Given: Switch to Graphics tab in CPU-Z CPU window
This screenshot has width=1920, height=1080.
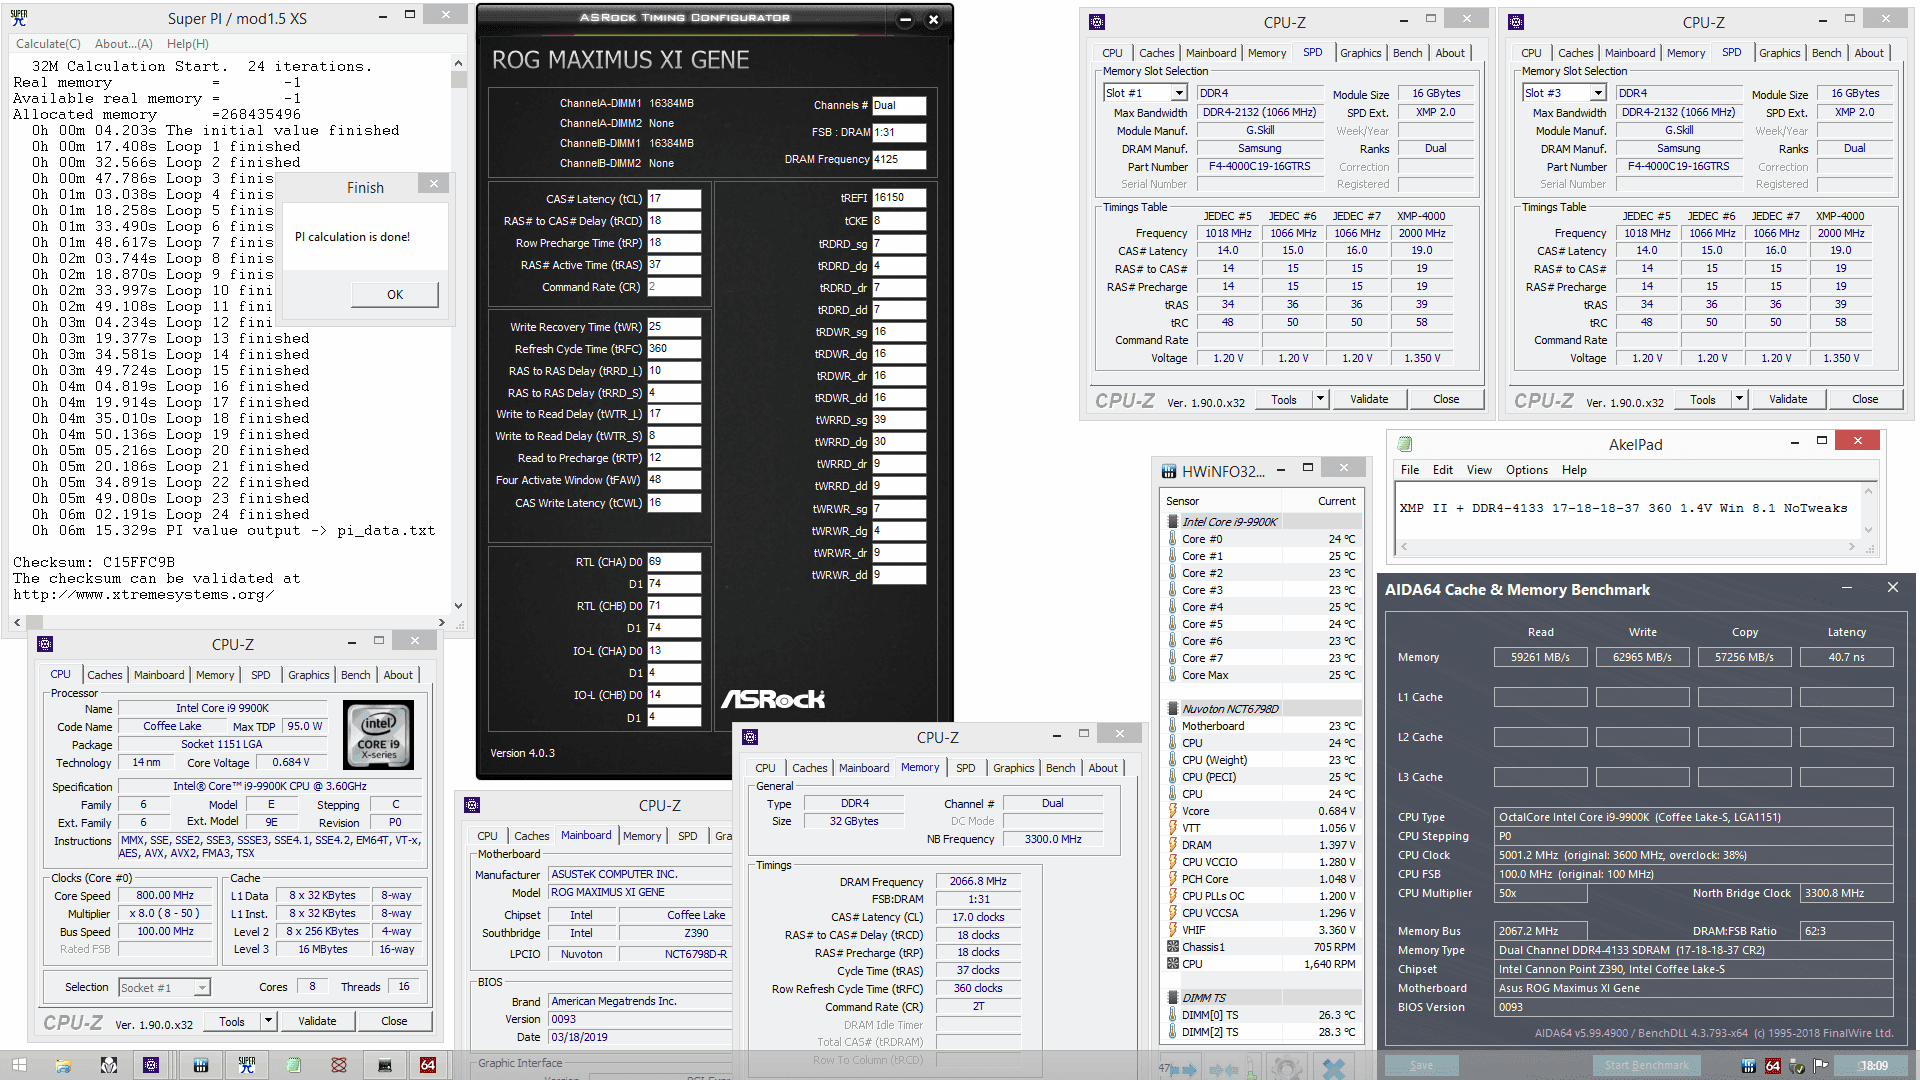Looking at the screenshot, I should 308,675.
